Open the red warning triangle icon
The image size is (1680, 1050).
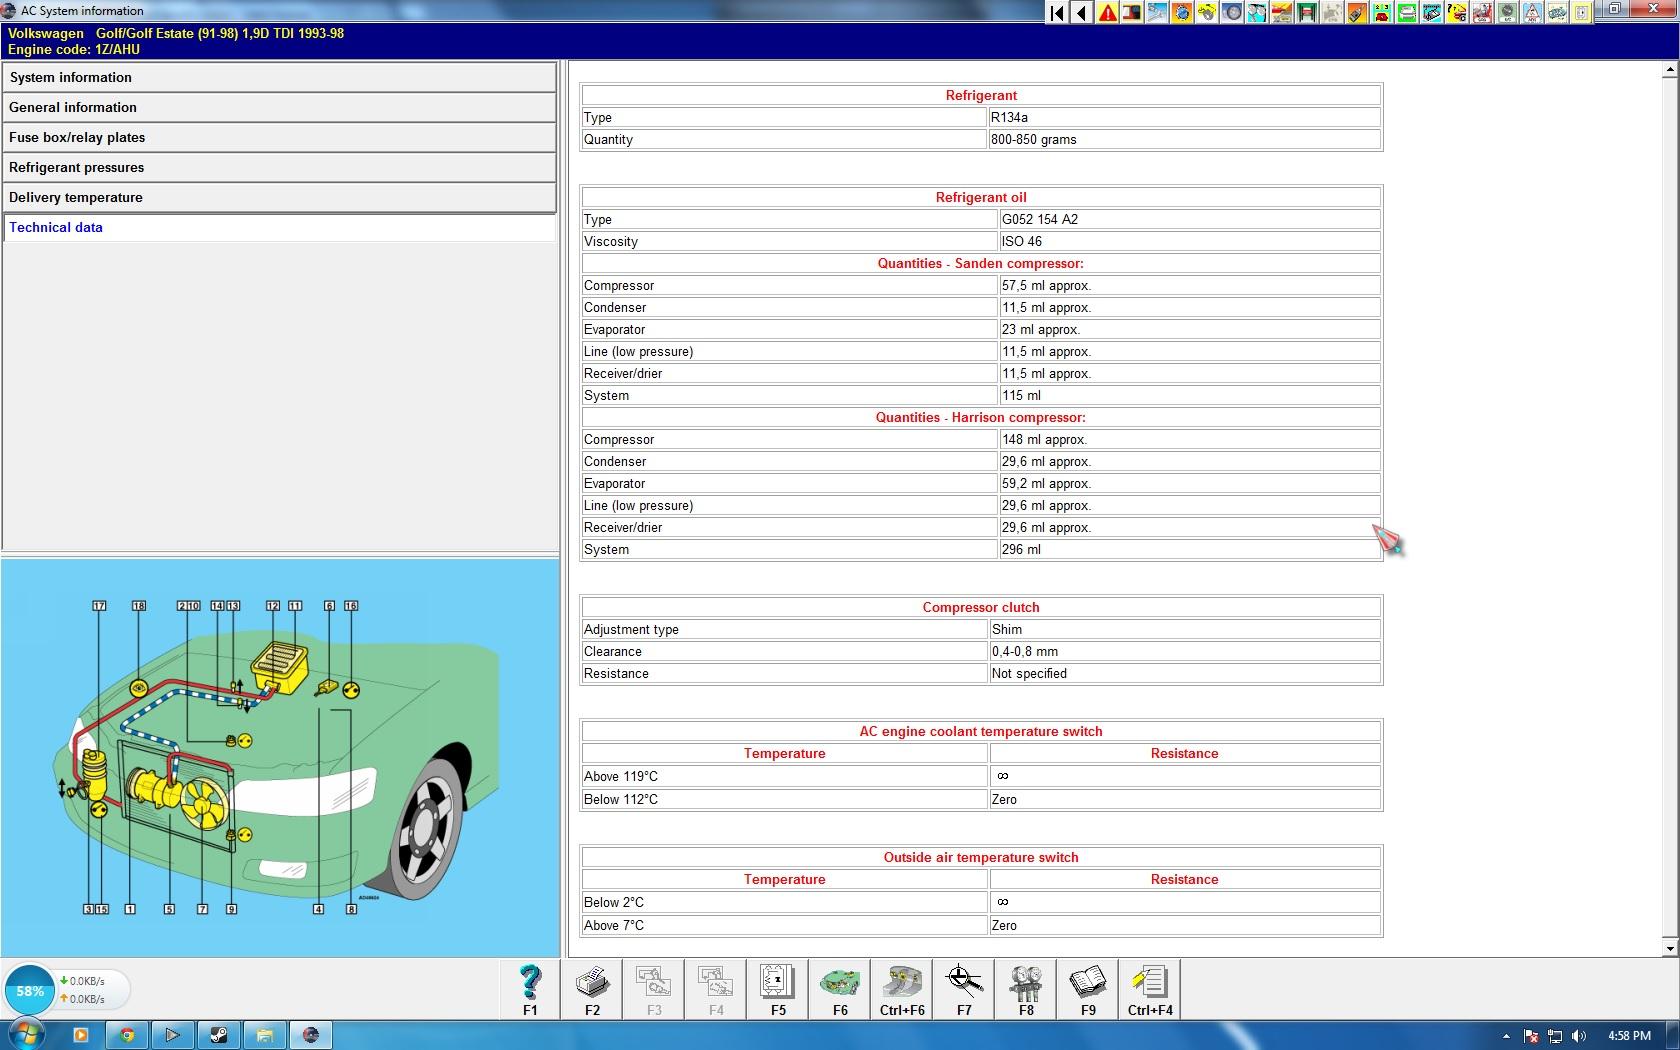(1108, 12)
